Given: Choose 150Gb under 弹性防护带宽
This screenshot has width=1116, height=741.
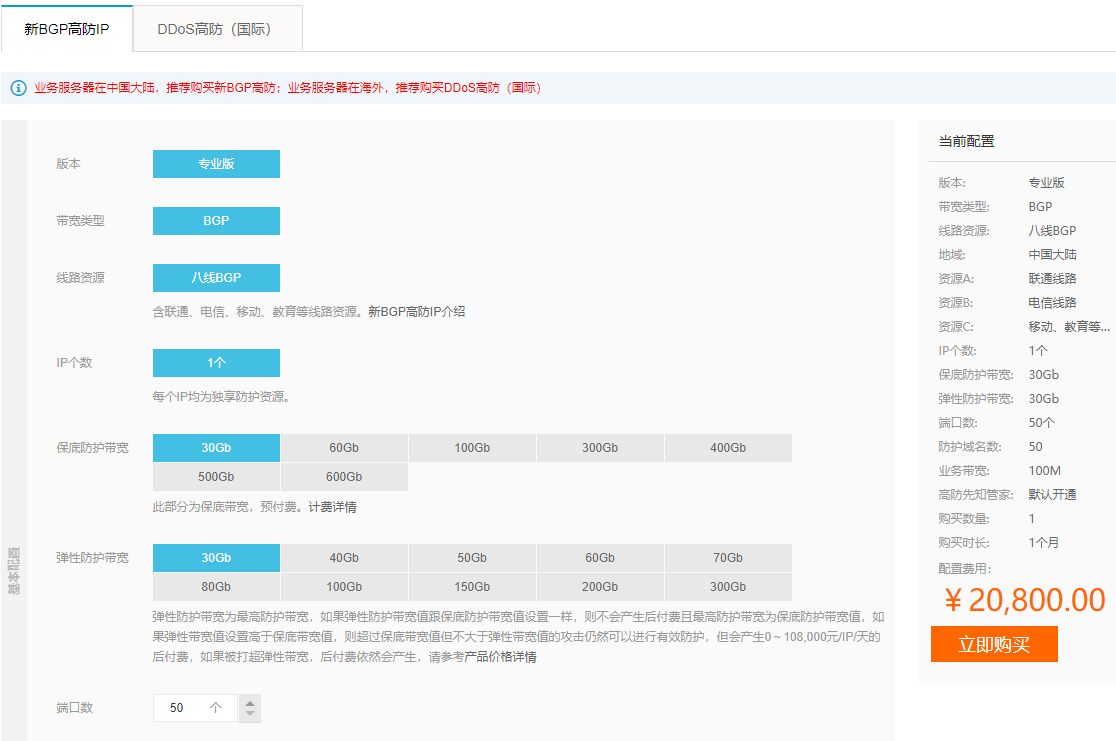Looking at the screenshot, I should 472,587.
